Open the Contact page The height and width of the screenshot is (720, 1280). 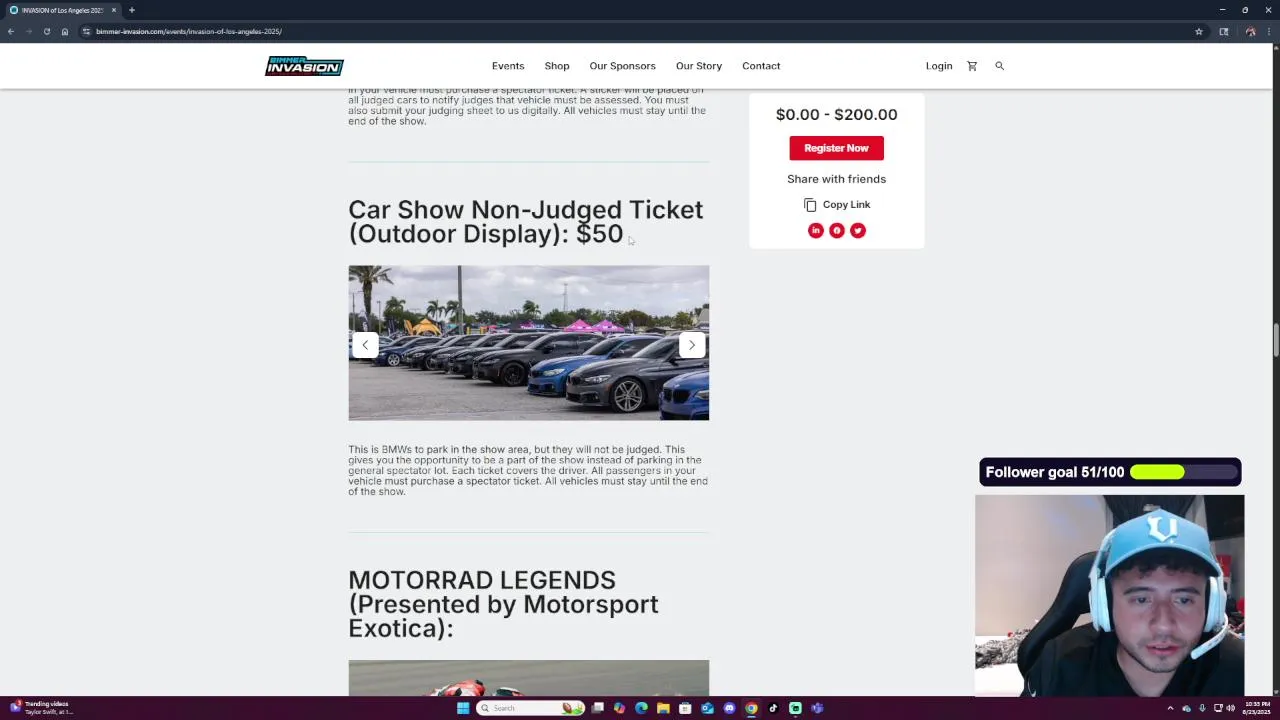[761, 66]
